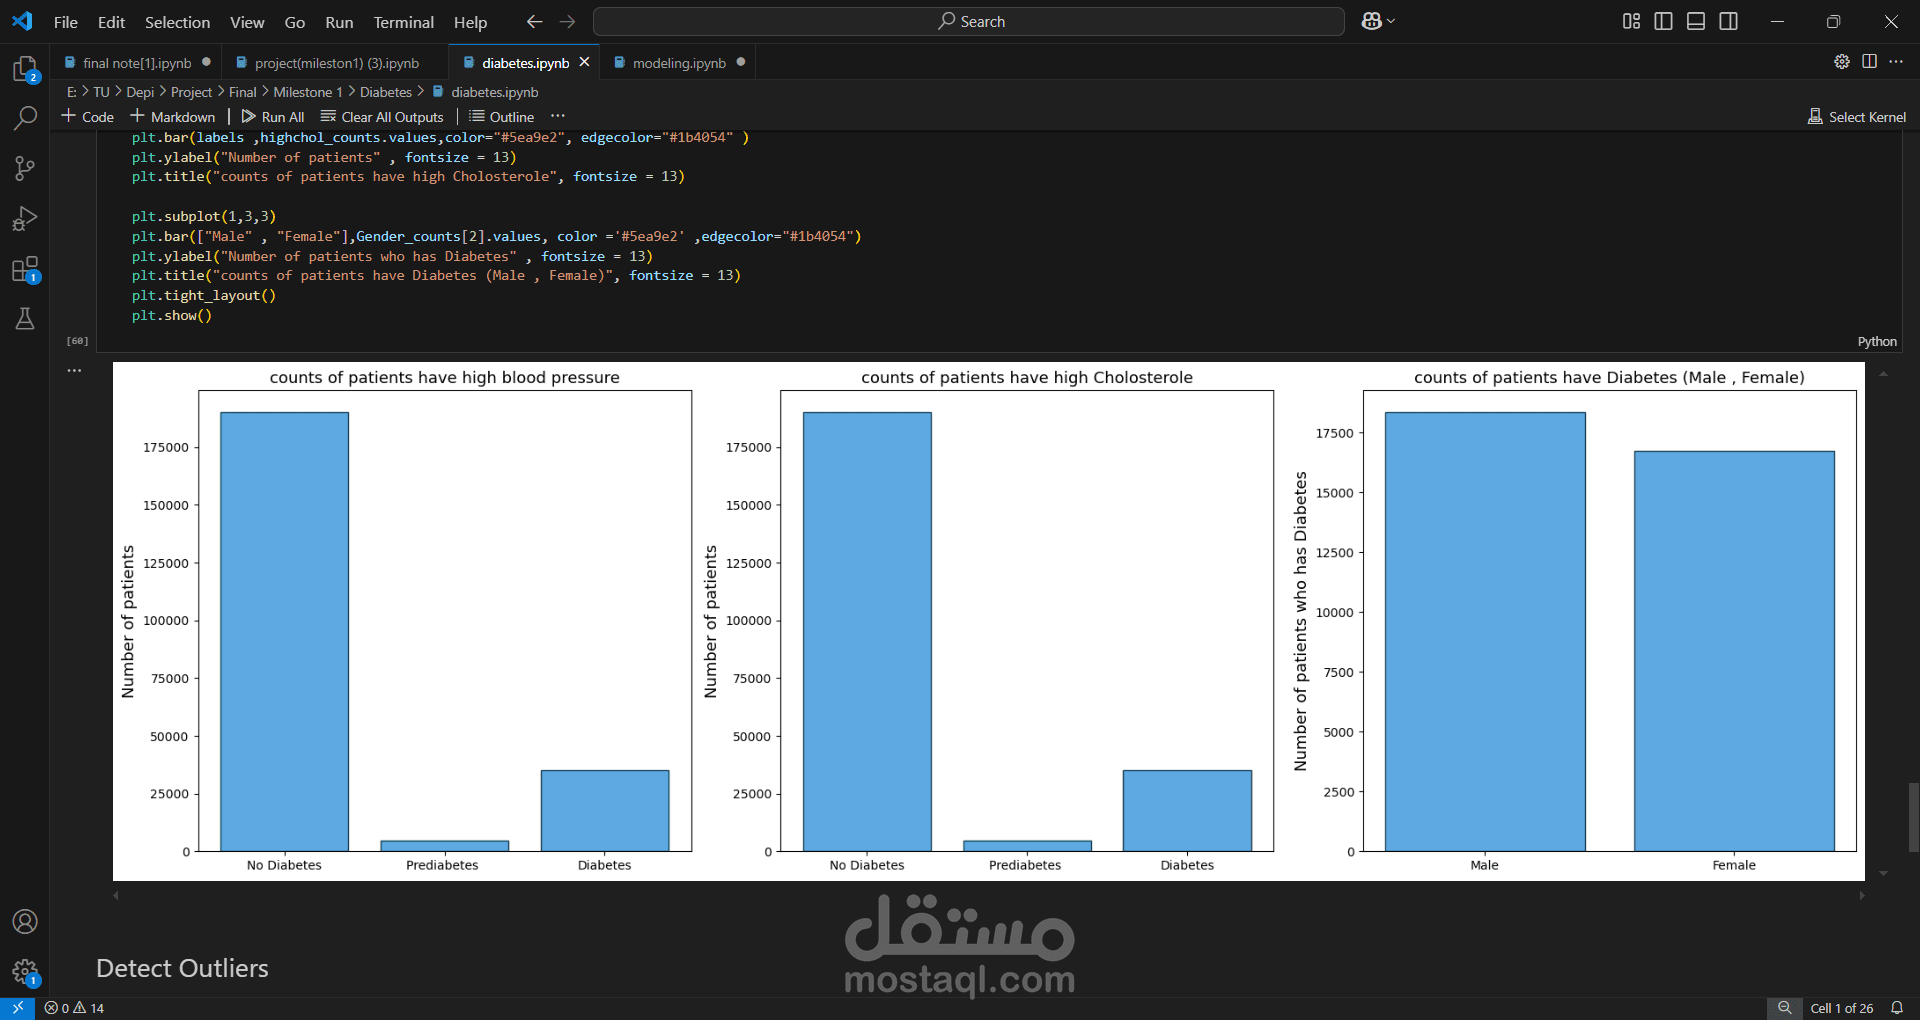The height and width of the screenshot is (1020, 1920).
Task: Click the command center Search field
Action: pos(968,21)
